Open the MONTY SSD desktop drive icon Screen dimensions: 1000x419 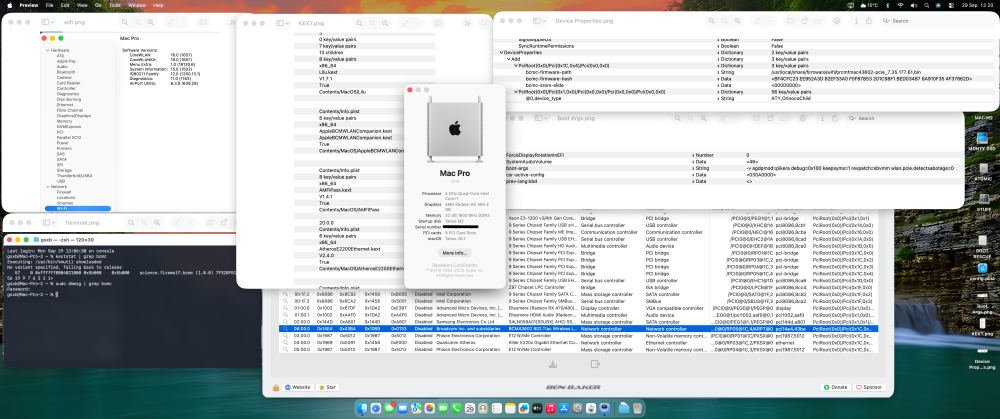[982, 140]
